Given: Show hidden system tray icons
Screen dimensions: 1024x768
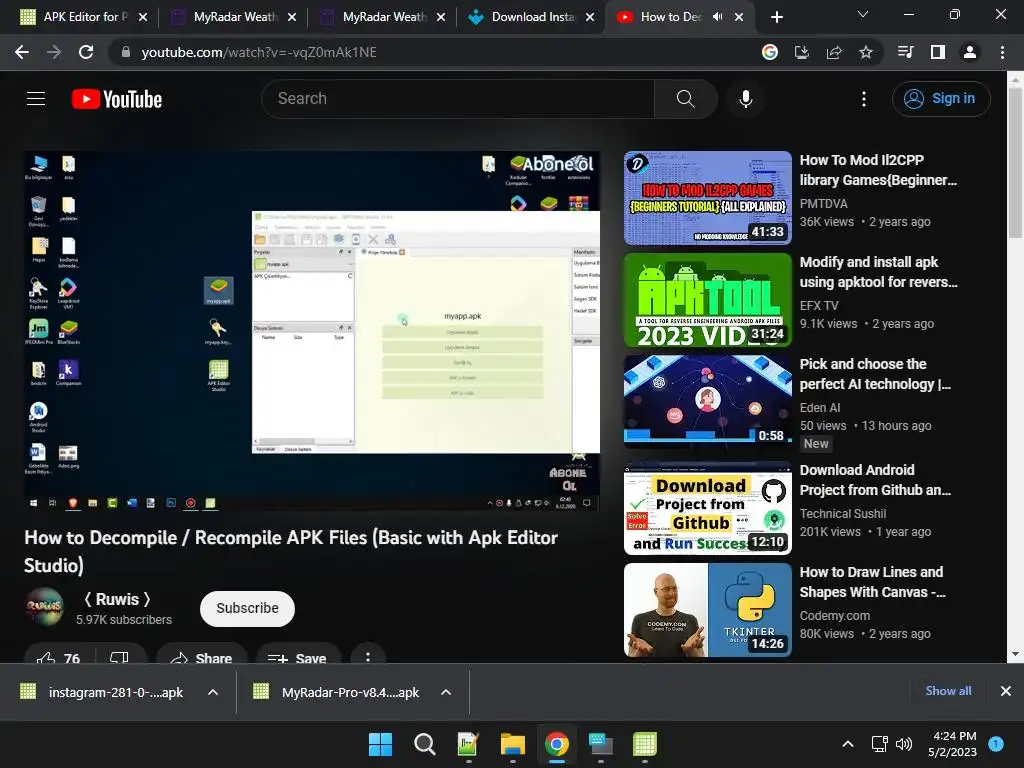Looking at the screenshot, I should (x=848, y=744).
